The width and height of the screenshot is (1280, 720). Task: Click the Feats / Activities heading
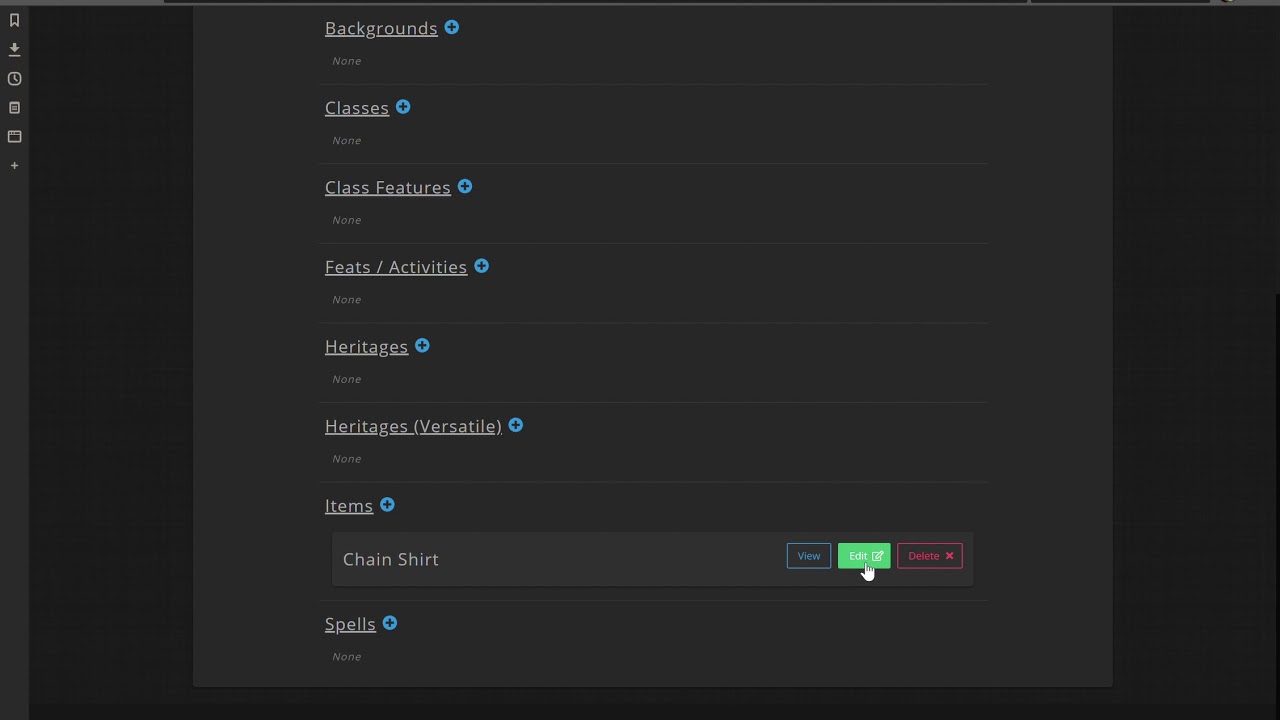(396, 267)
